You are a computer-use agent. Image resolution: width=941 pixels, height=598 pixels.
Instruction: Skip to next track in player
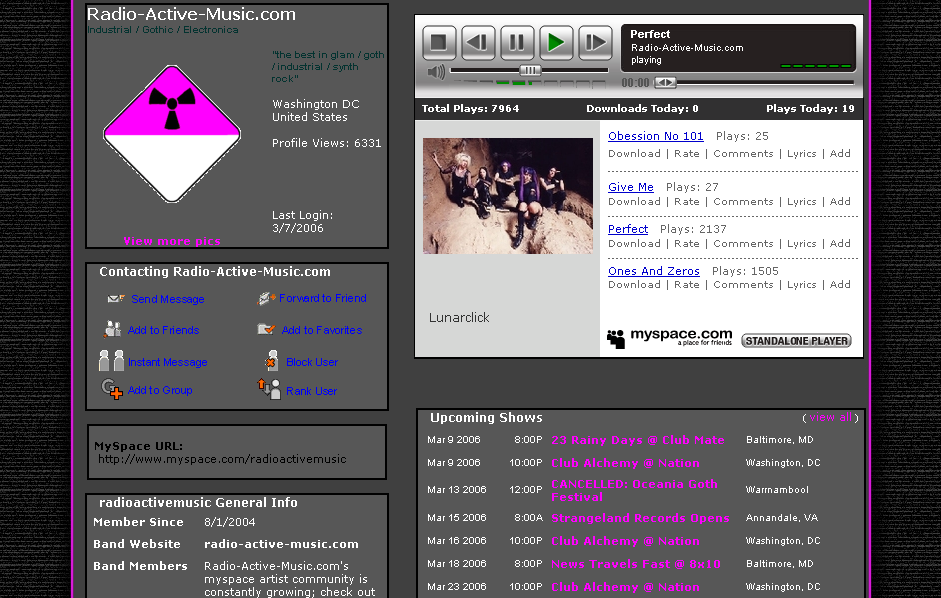coord(595,42)
